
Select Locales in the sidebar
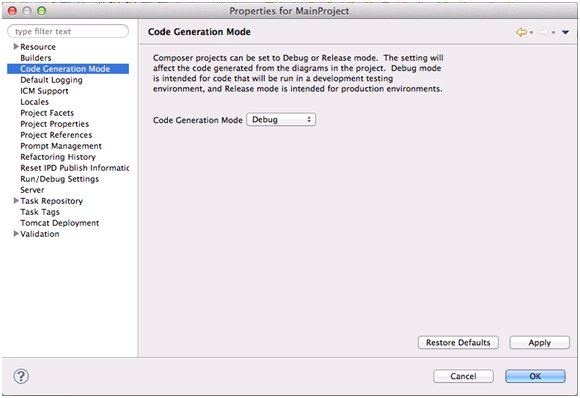pyautogui.click(x=34, y=102)
